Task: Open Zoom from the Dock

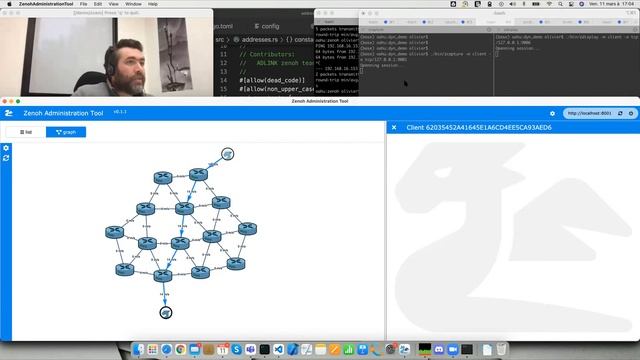Action: pos(453,349)
